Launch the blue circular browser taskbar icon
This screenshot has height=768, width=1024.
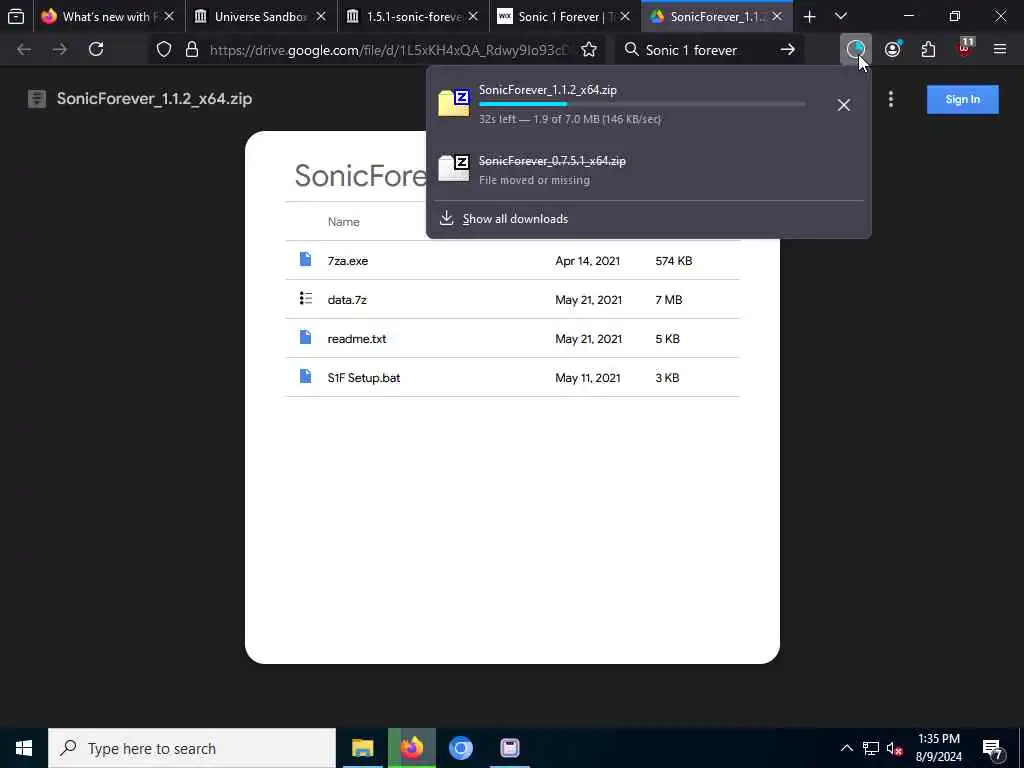point(460,748)
